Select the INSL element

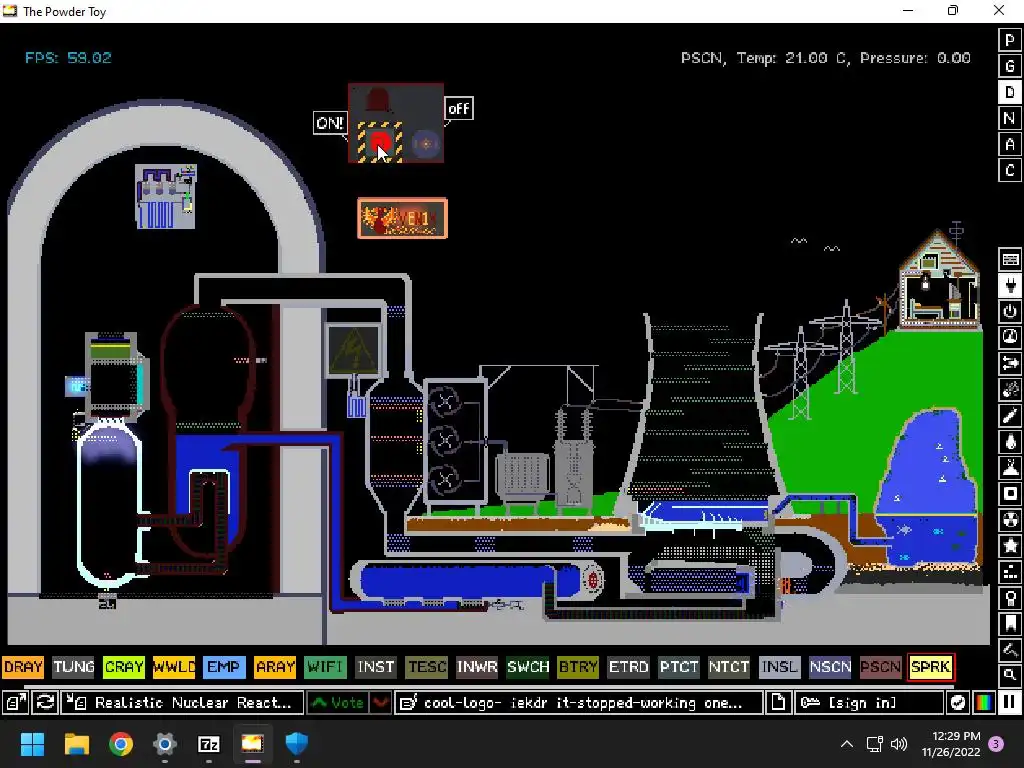tap(779, 667)
